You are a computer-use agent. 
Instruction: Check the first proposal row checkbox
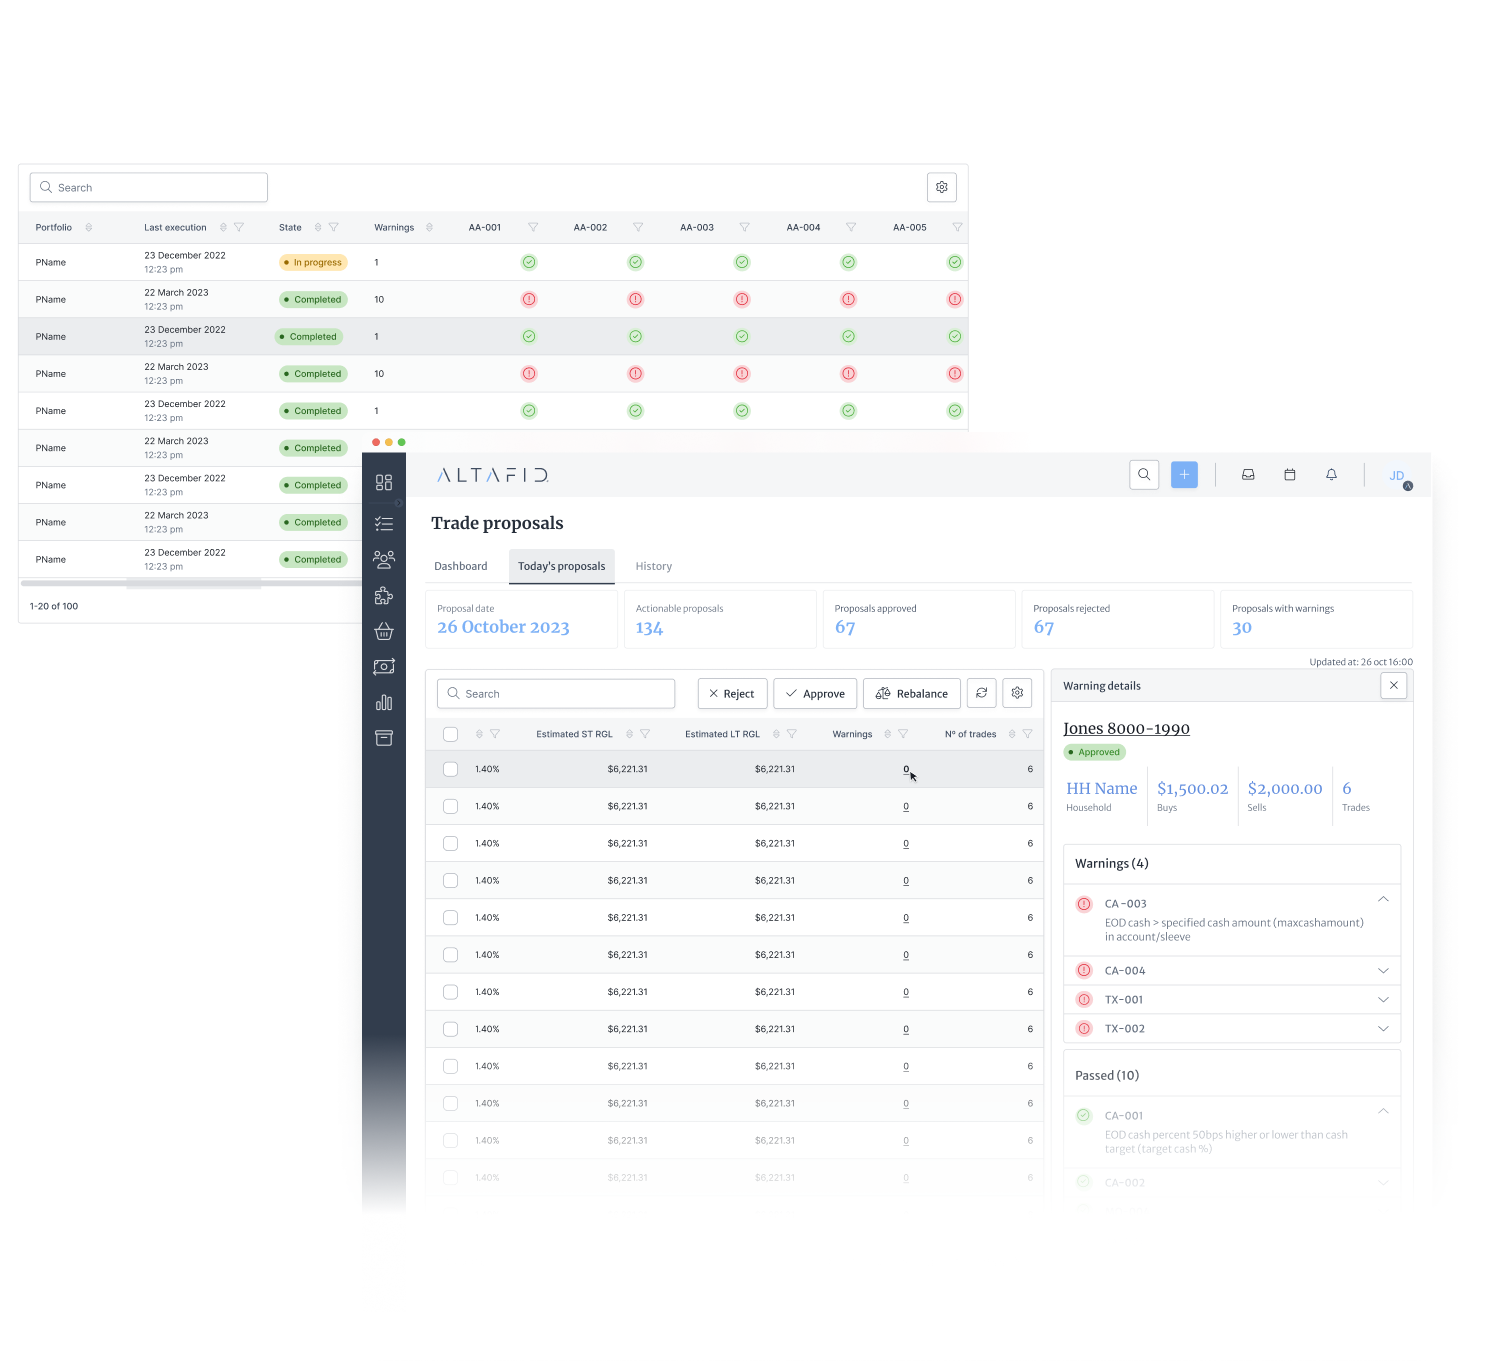[451, 769]
